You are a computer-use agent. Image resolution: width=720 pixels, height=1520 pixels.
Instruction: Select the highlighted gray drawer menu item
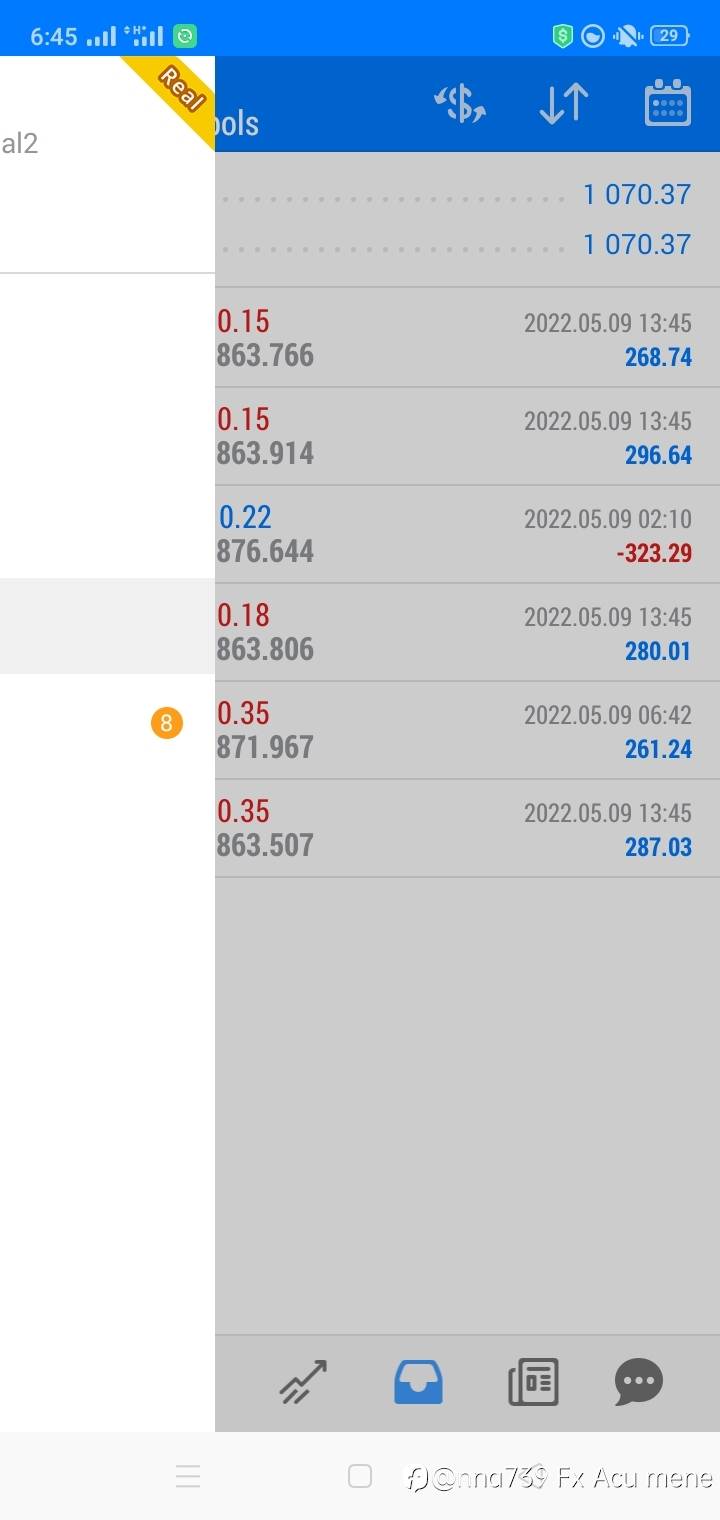107,626
